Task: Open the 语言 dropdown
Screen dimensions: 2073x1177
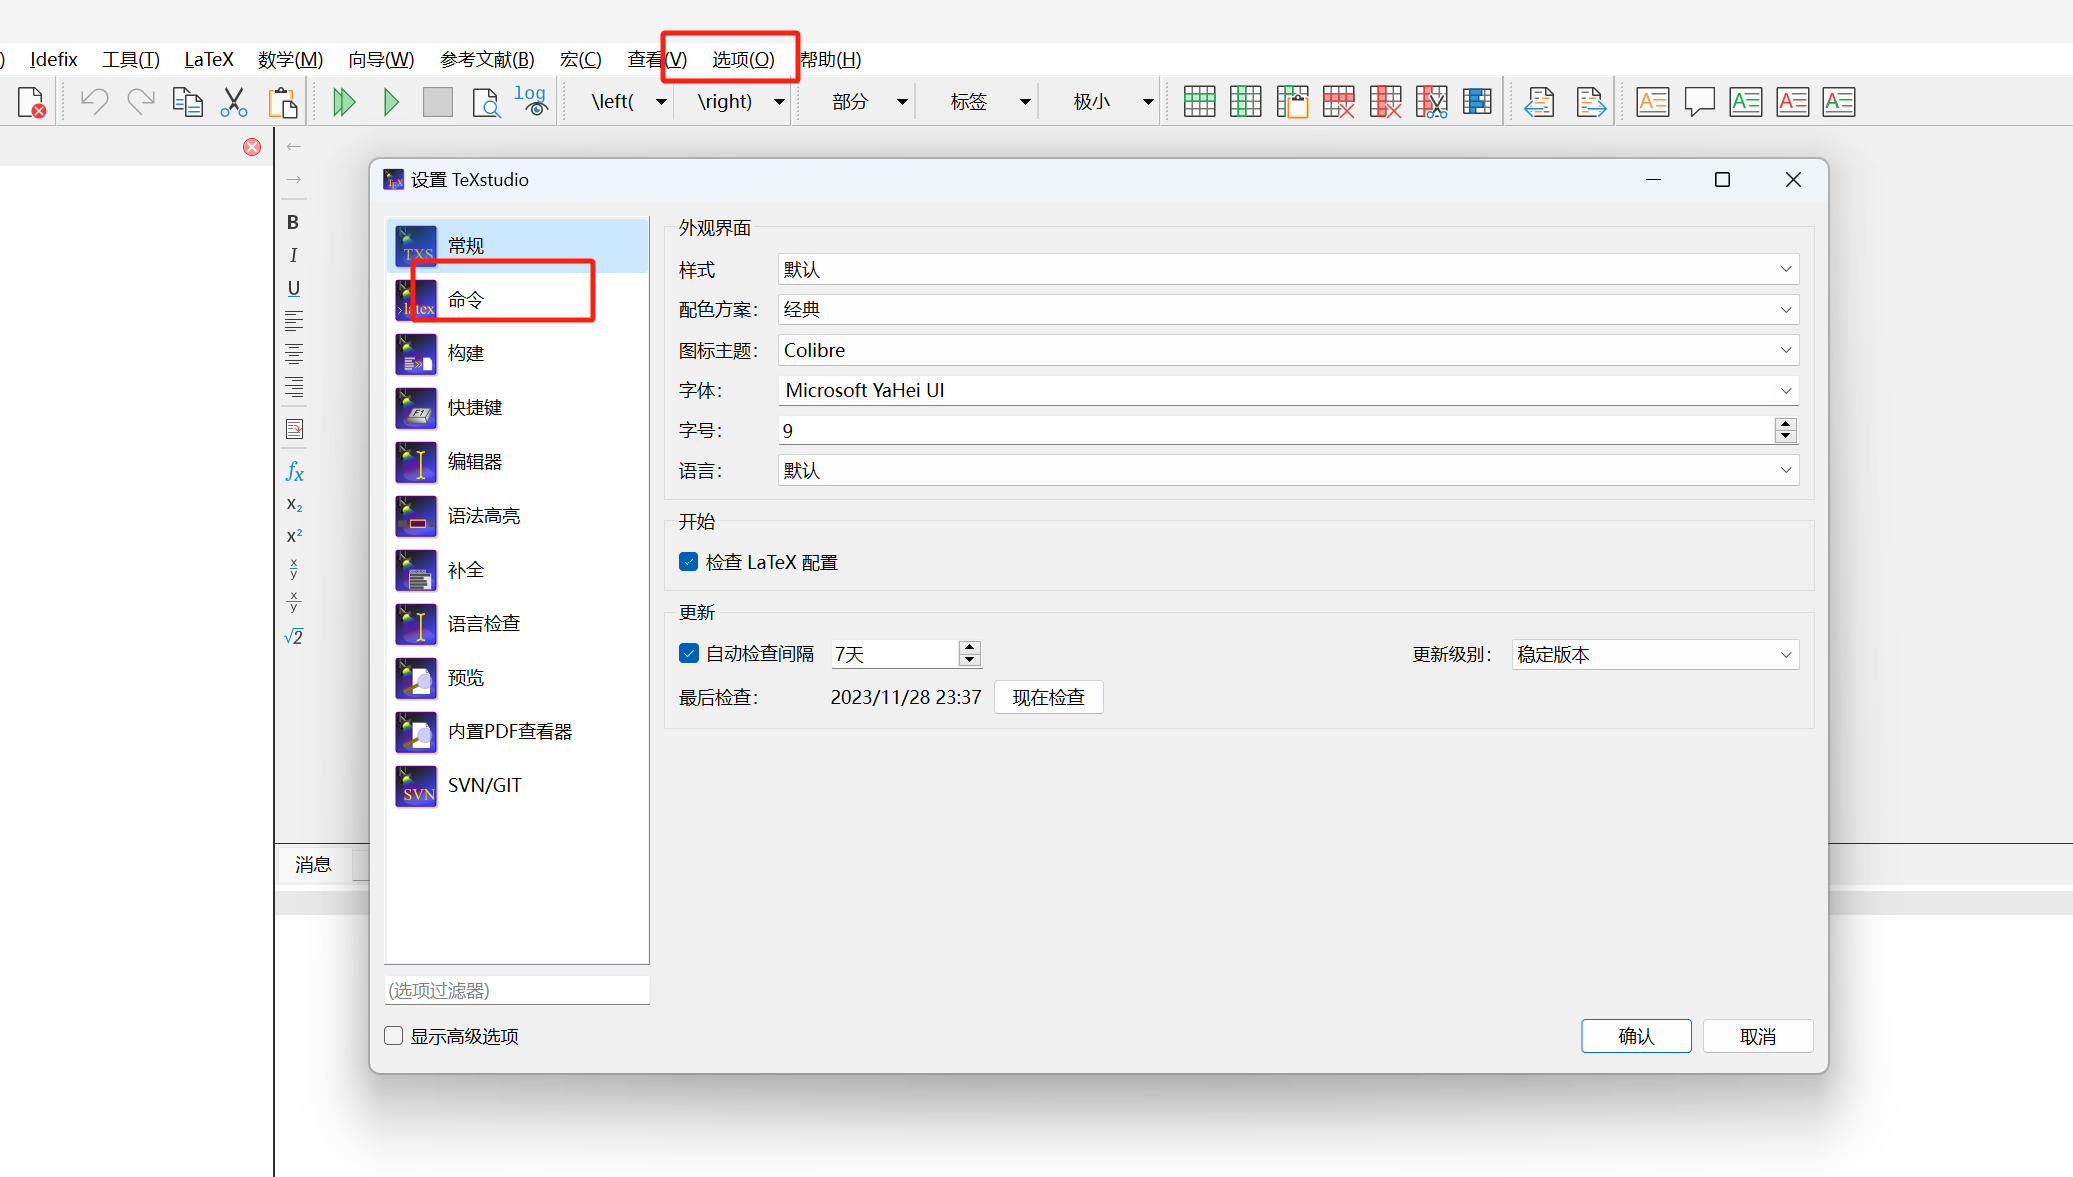Action: [x=1288, y=470]
